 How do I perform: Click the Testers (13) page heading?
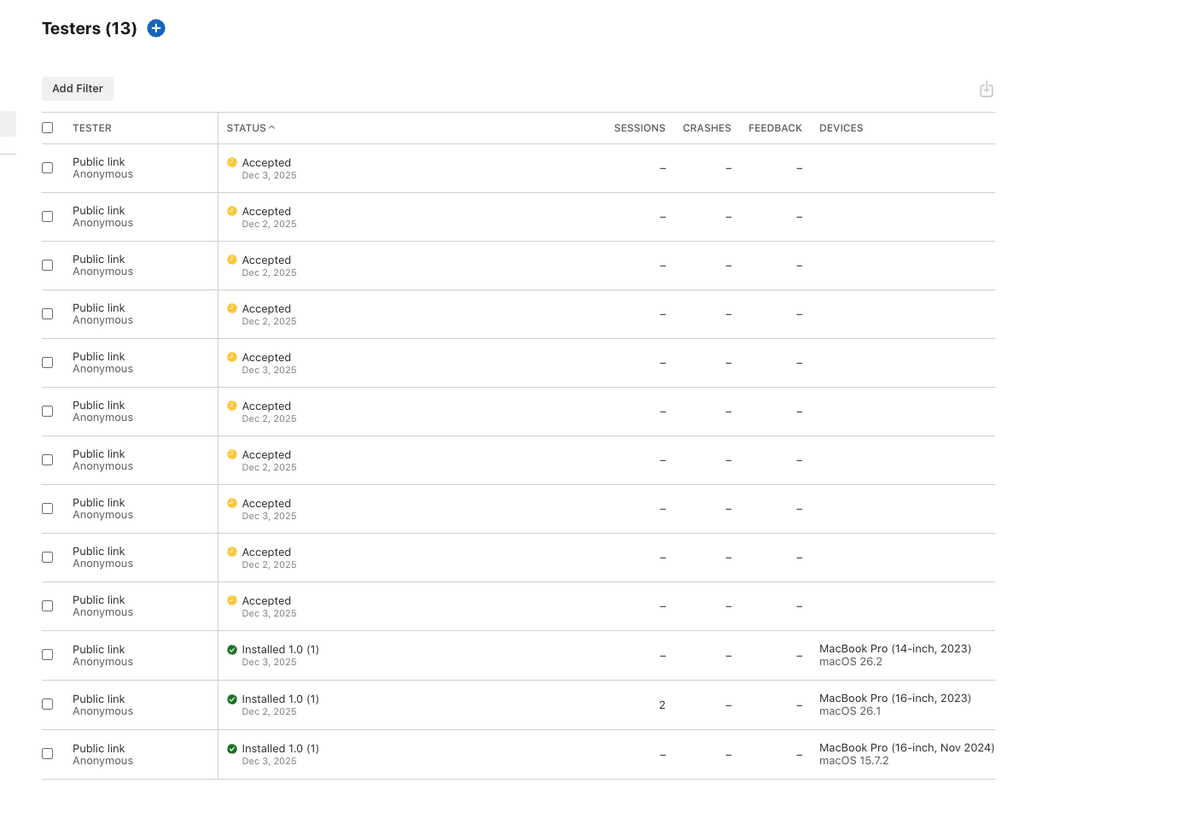point(89,28)
